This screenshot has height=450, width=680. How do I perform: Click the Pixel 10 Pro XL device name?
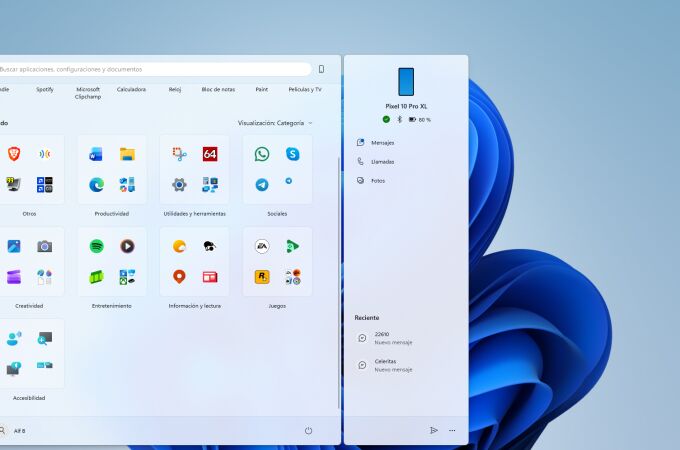tap(406, 106)
